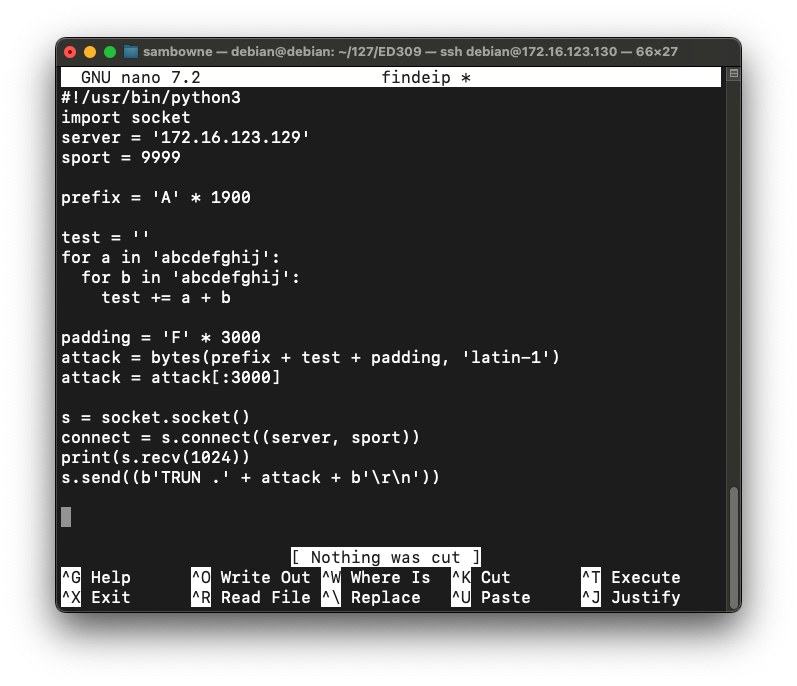Click the 'import socket' line
The width and height of the screenshot is (797, 686).
[x=126, y=117]
